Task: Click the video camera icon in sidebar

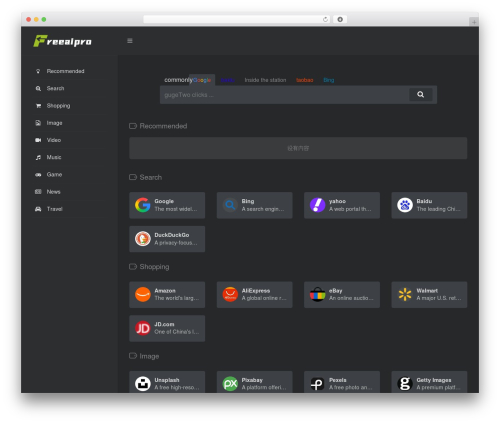Action: 38,140
